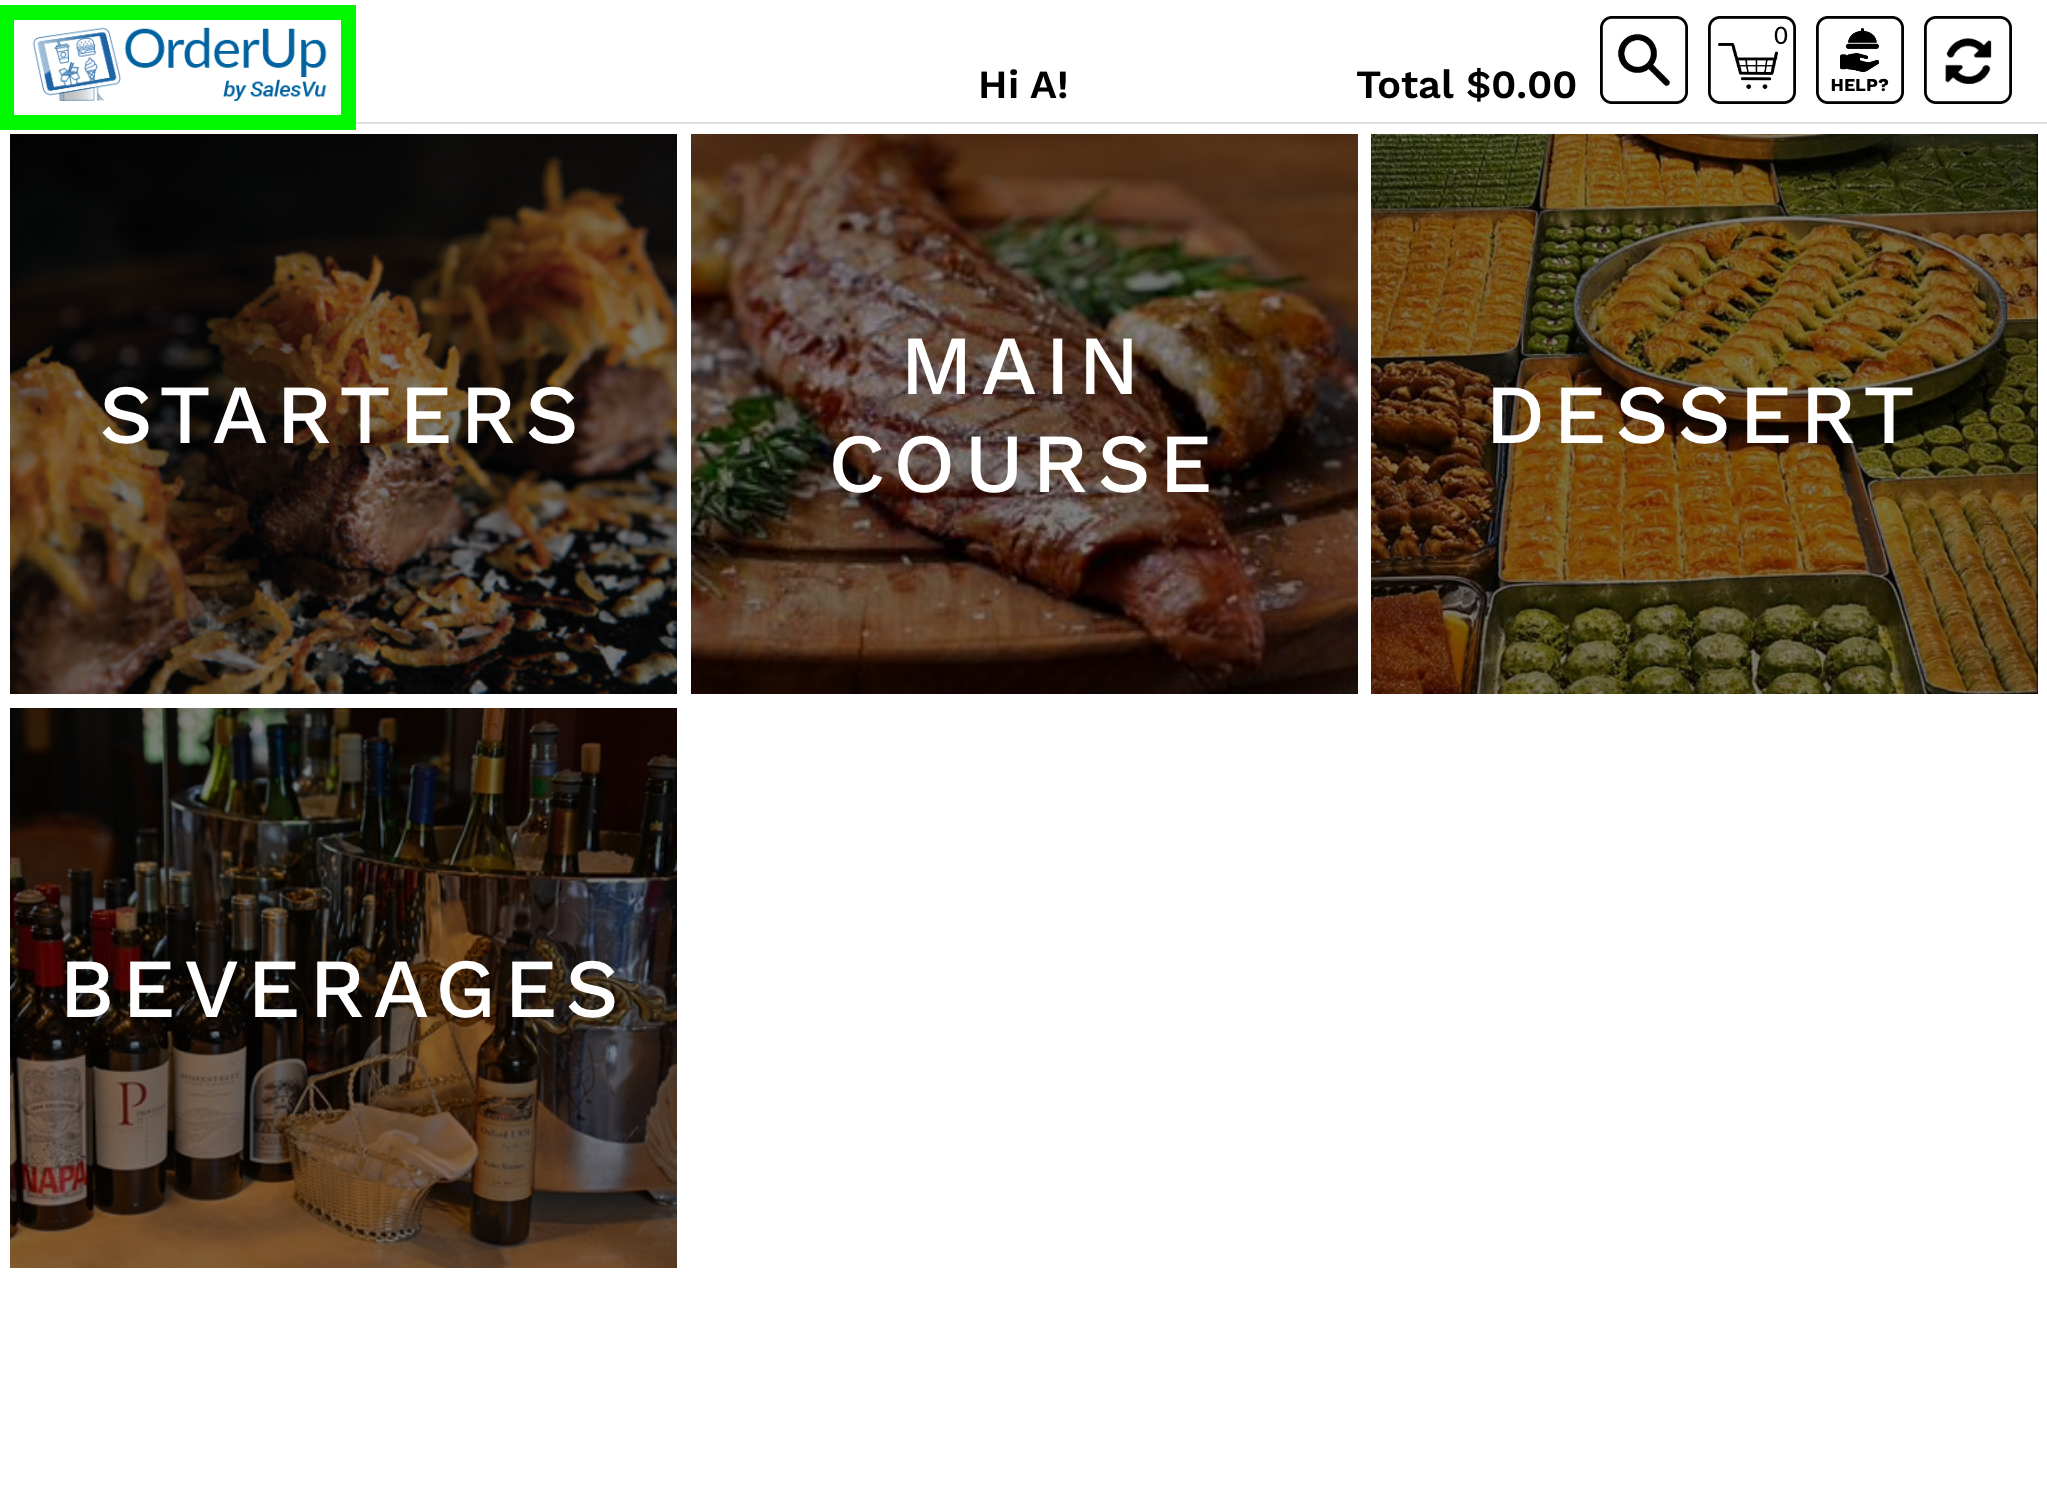This screenshot has height=1500, width=2047.
Task: Open the Starters category tile
Action: coord(343,414)
